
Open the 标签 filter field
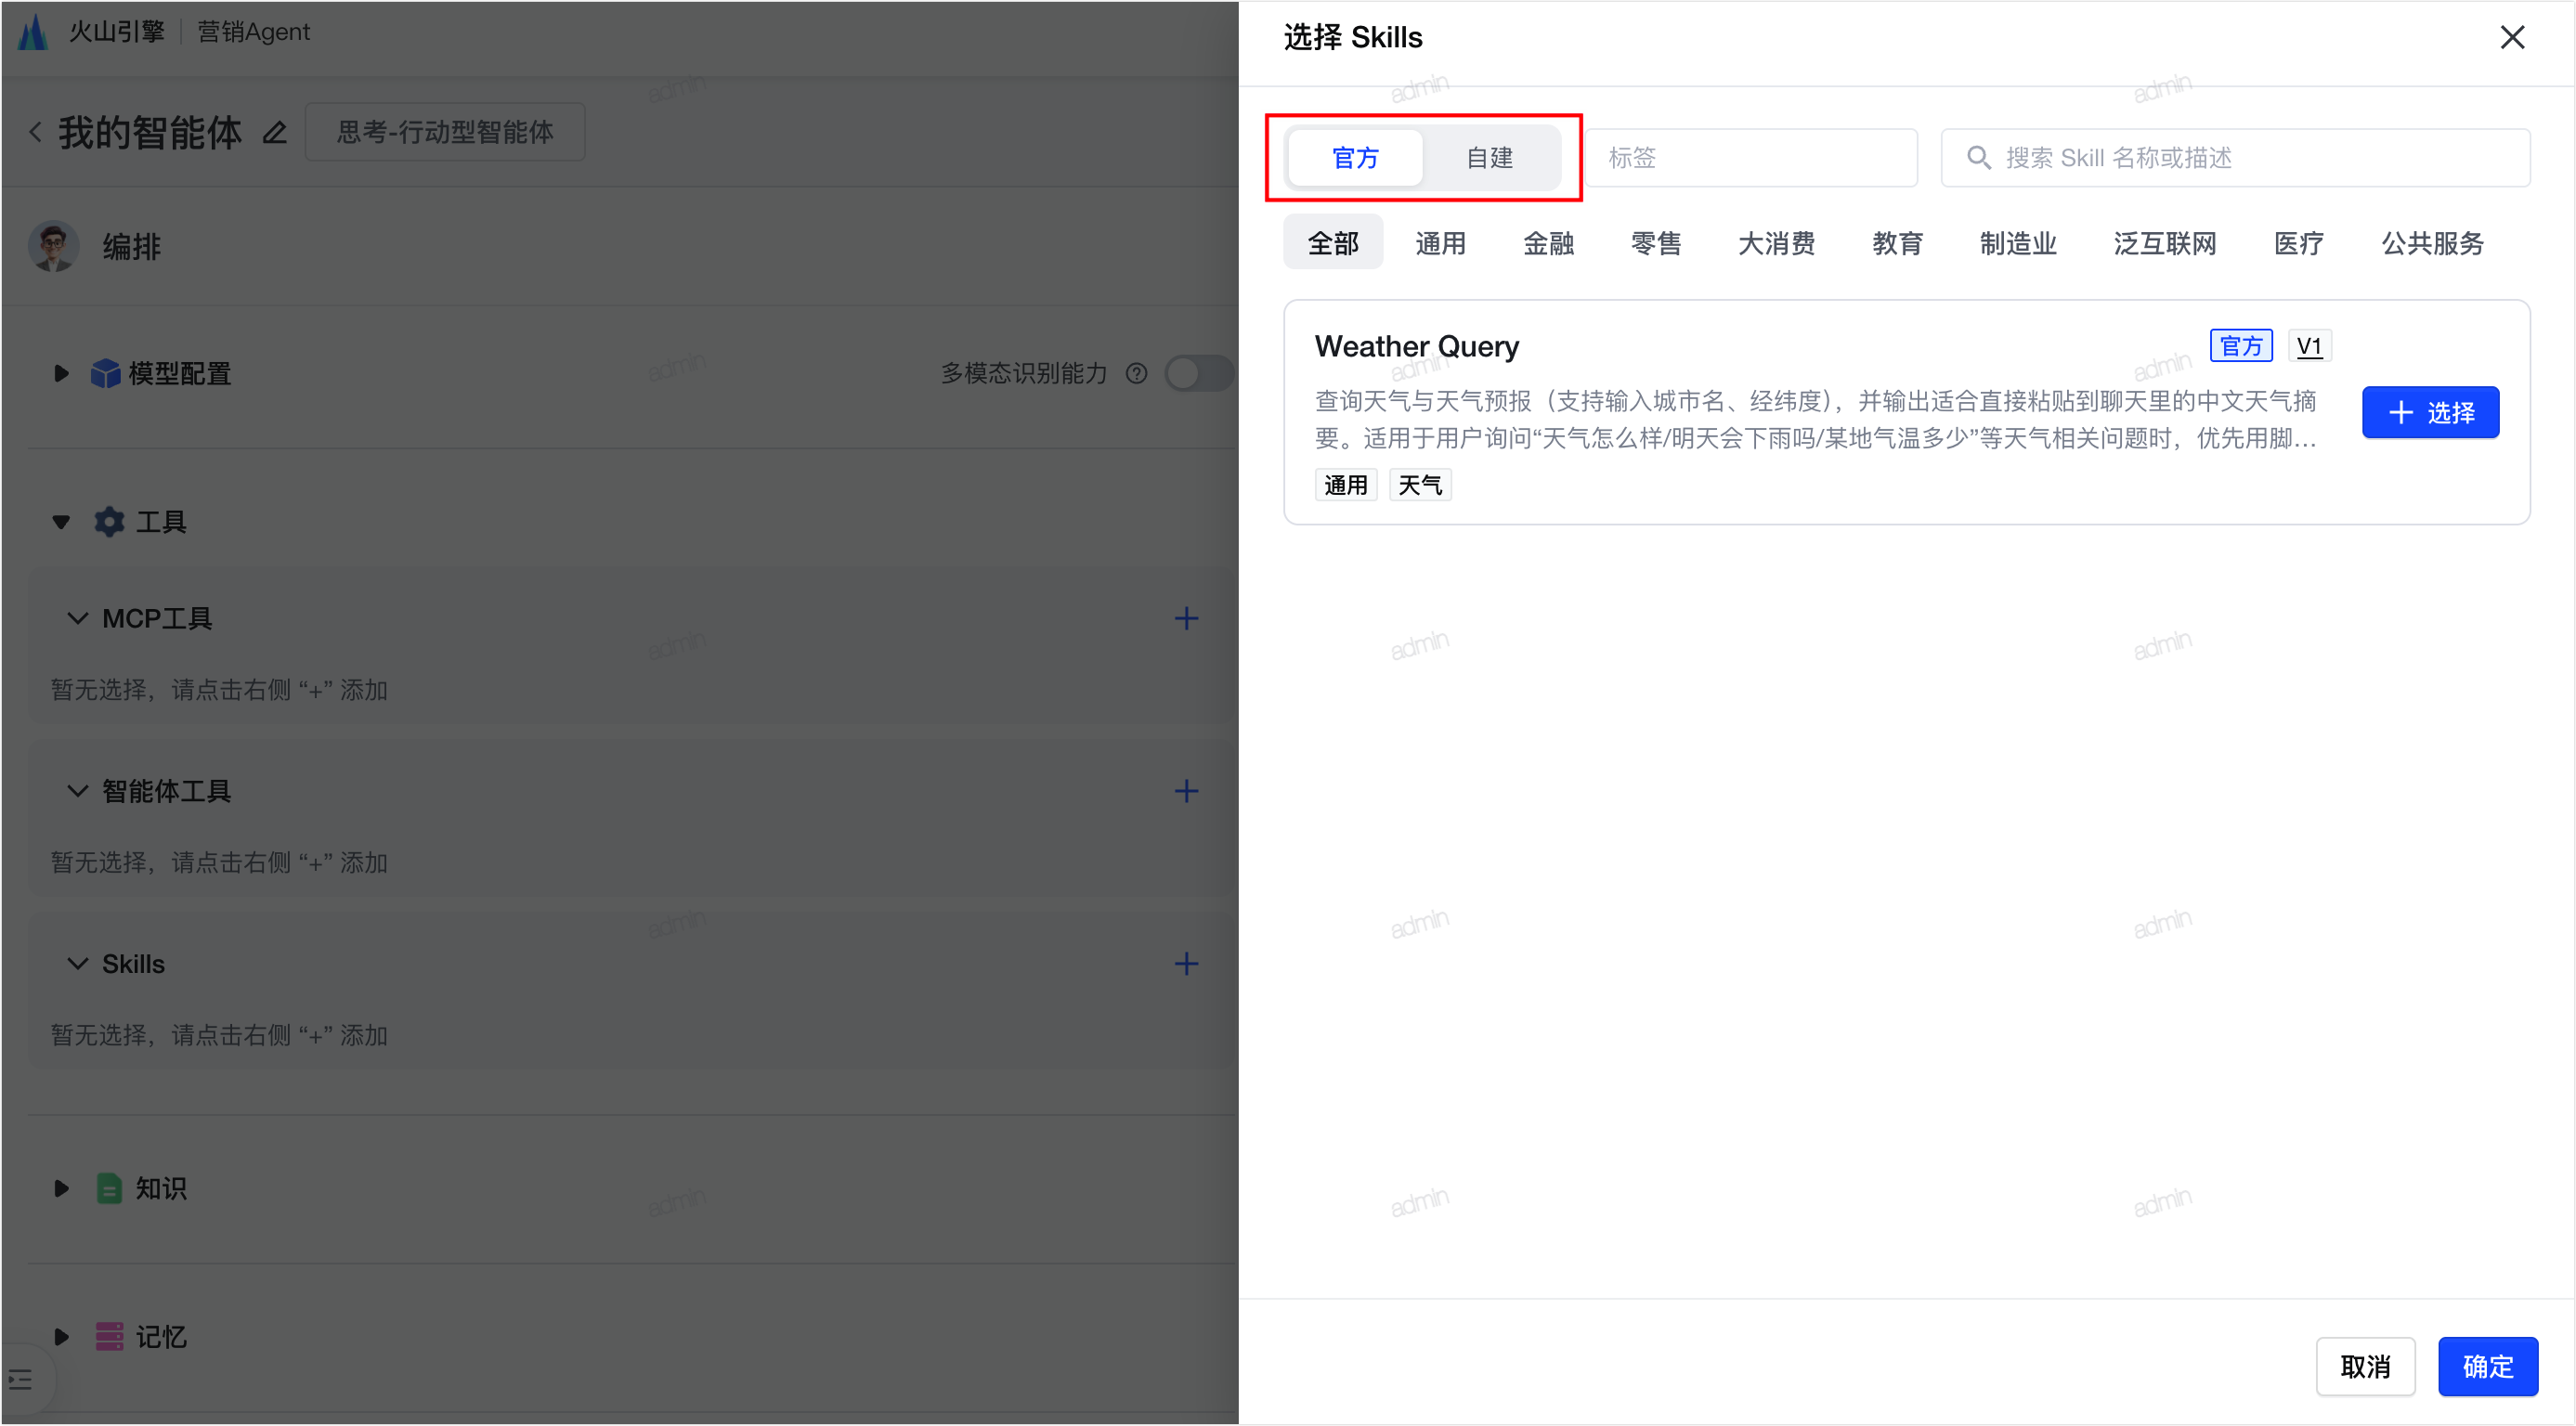click(x=1751, y=158)
